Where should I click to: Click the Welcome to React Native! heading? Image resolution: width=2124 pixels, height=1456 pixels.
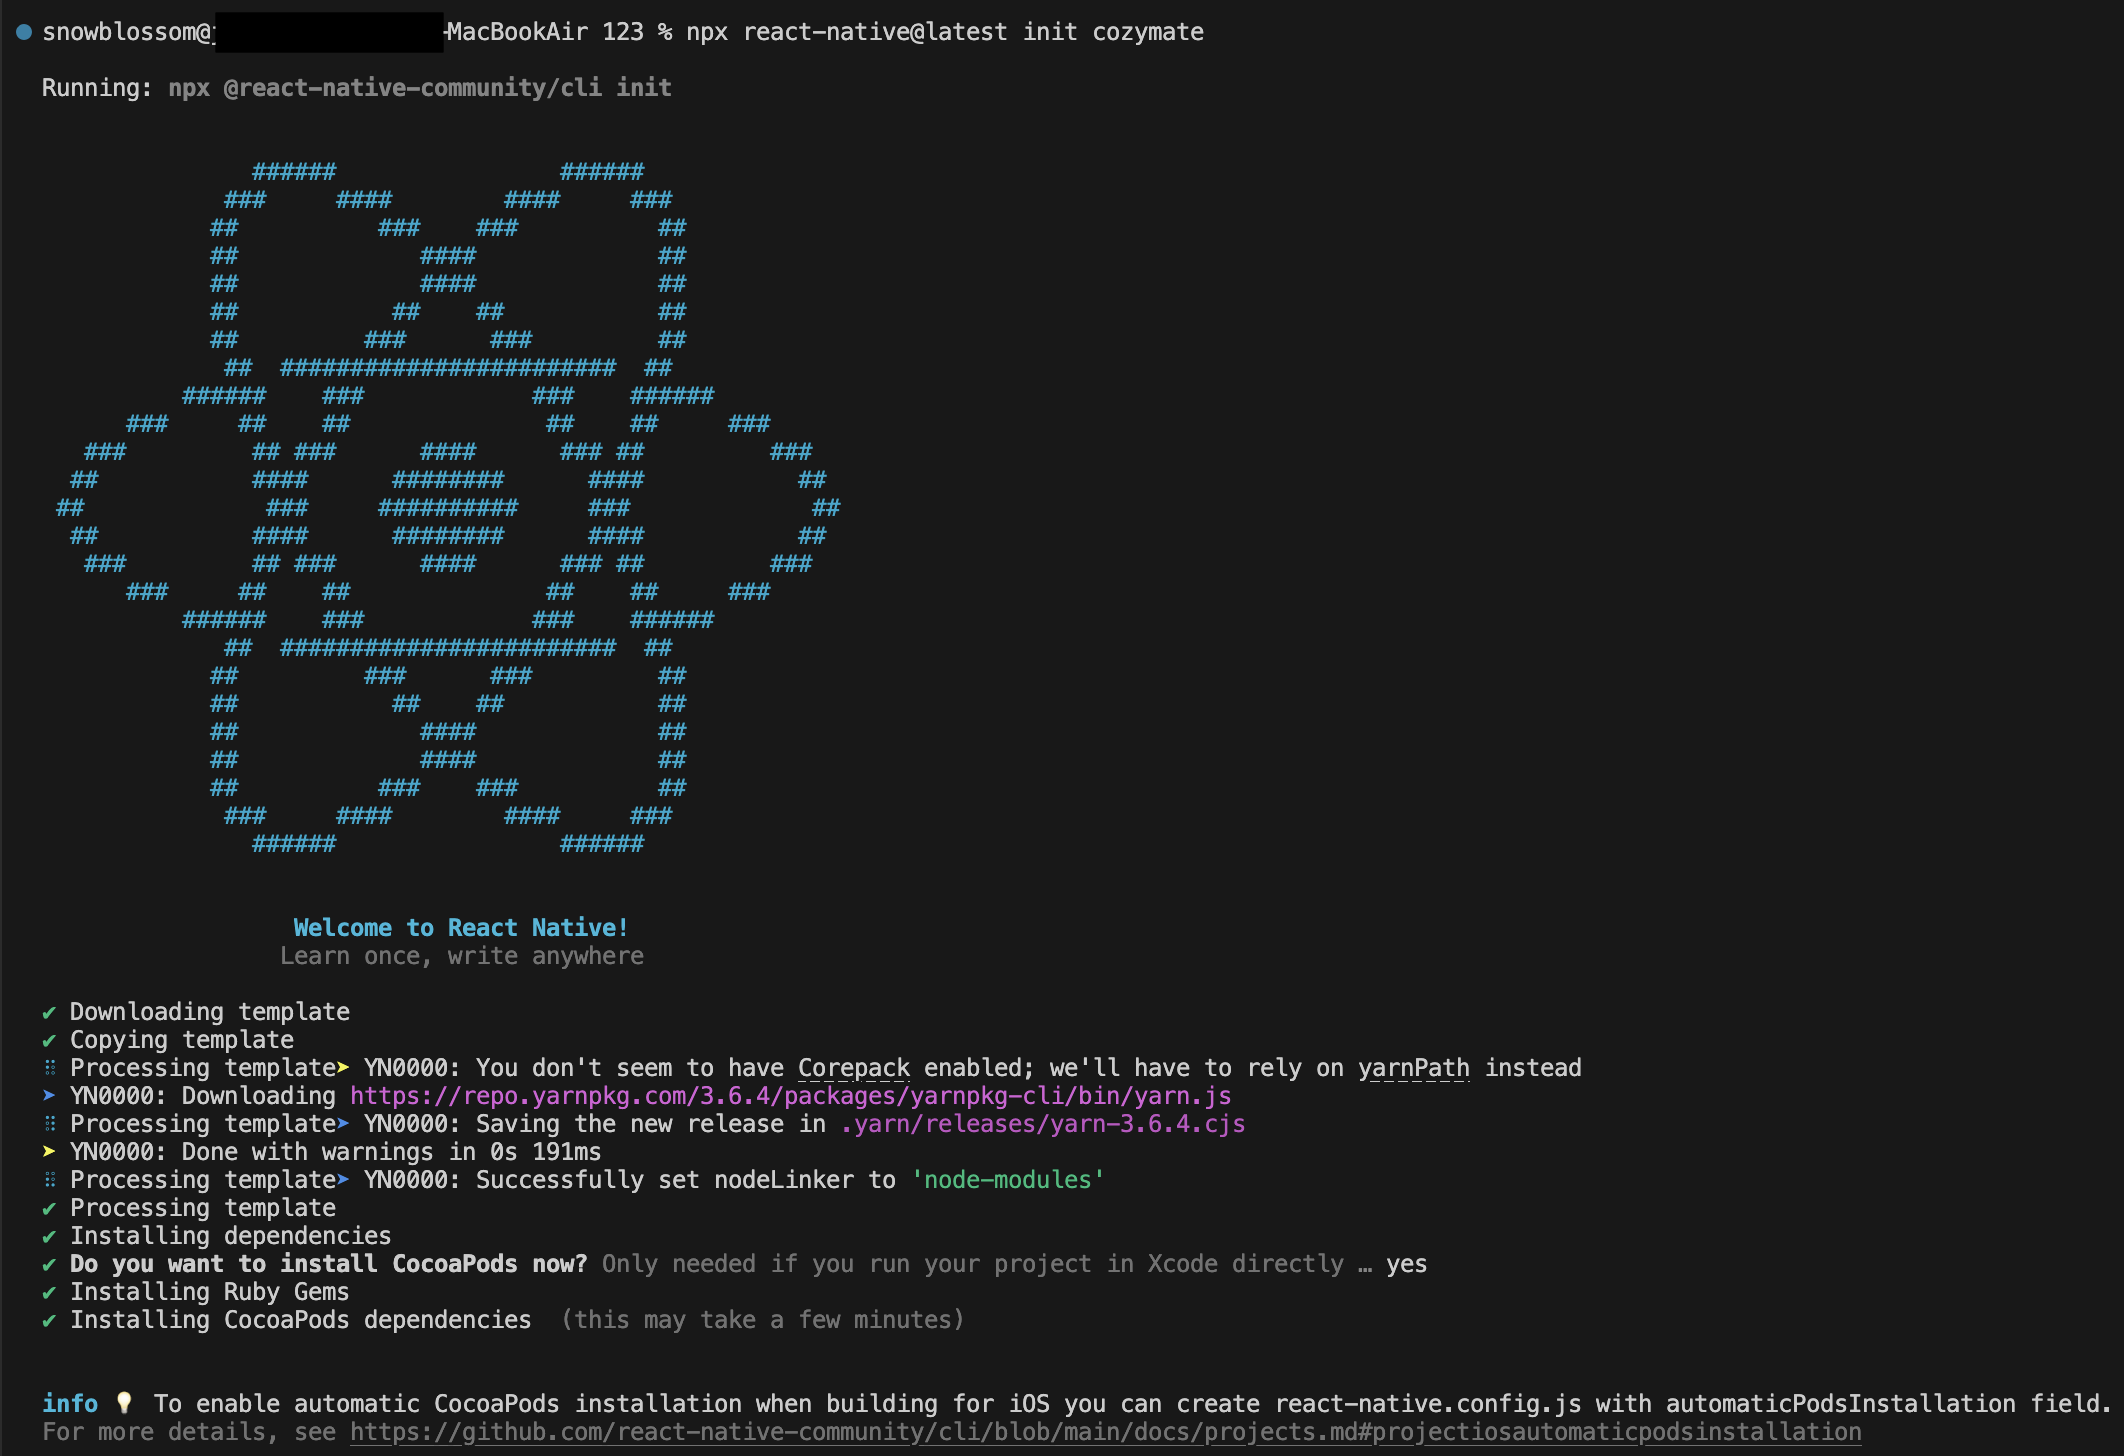point(460,928)
